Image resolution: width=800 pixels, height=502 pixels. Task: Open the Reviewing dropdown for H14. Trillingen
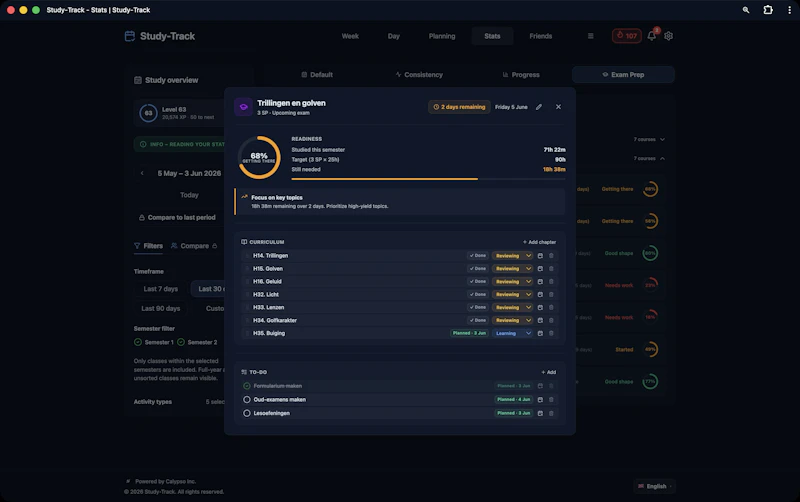[x=512, y=256]
